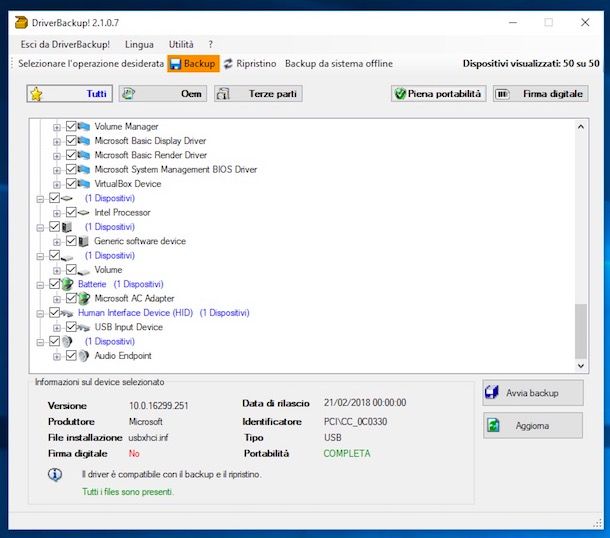The height and width of the screenshot is (538, 610).
Task: Refresh the list with Aggiorna
Action: (533, 426)
